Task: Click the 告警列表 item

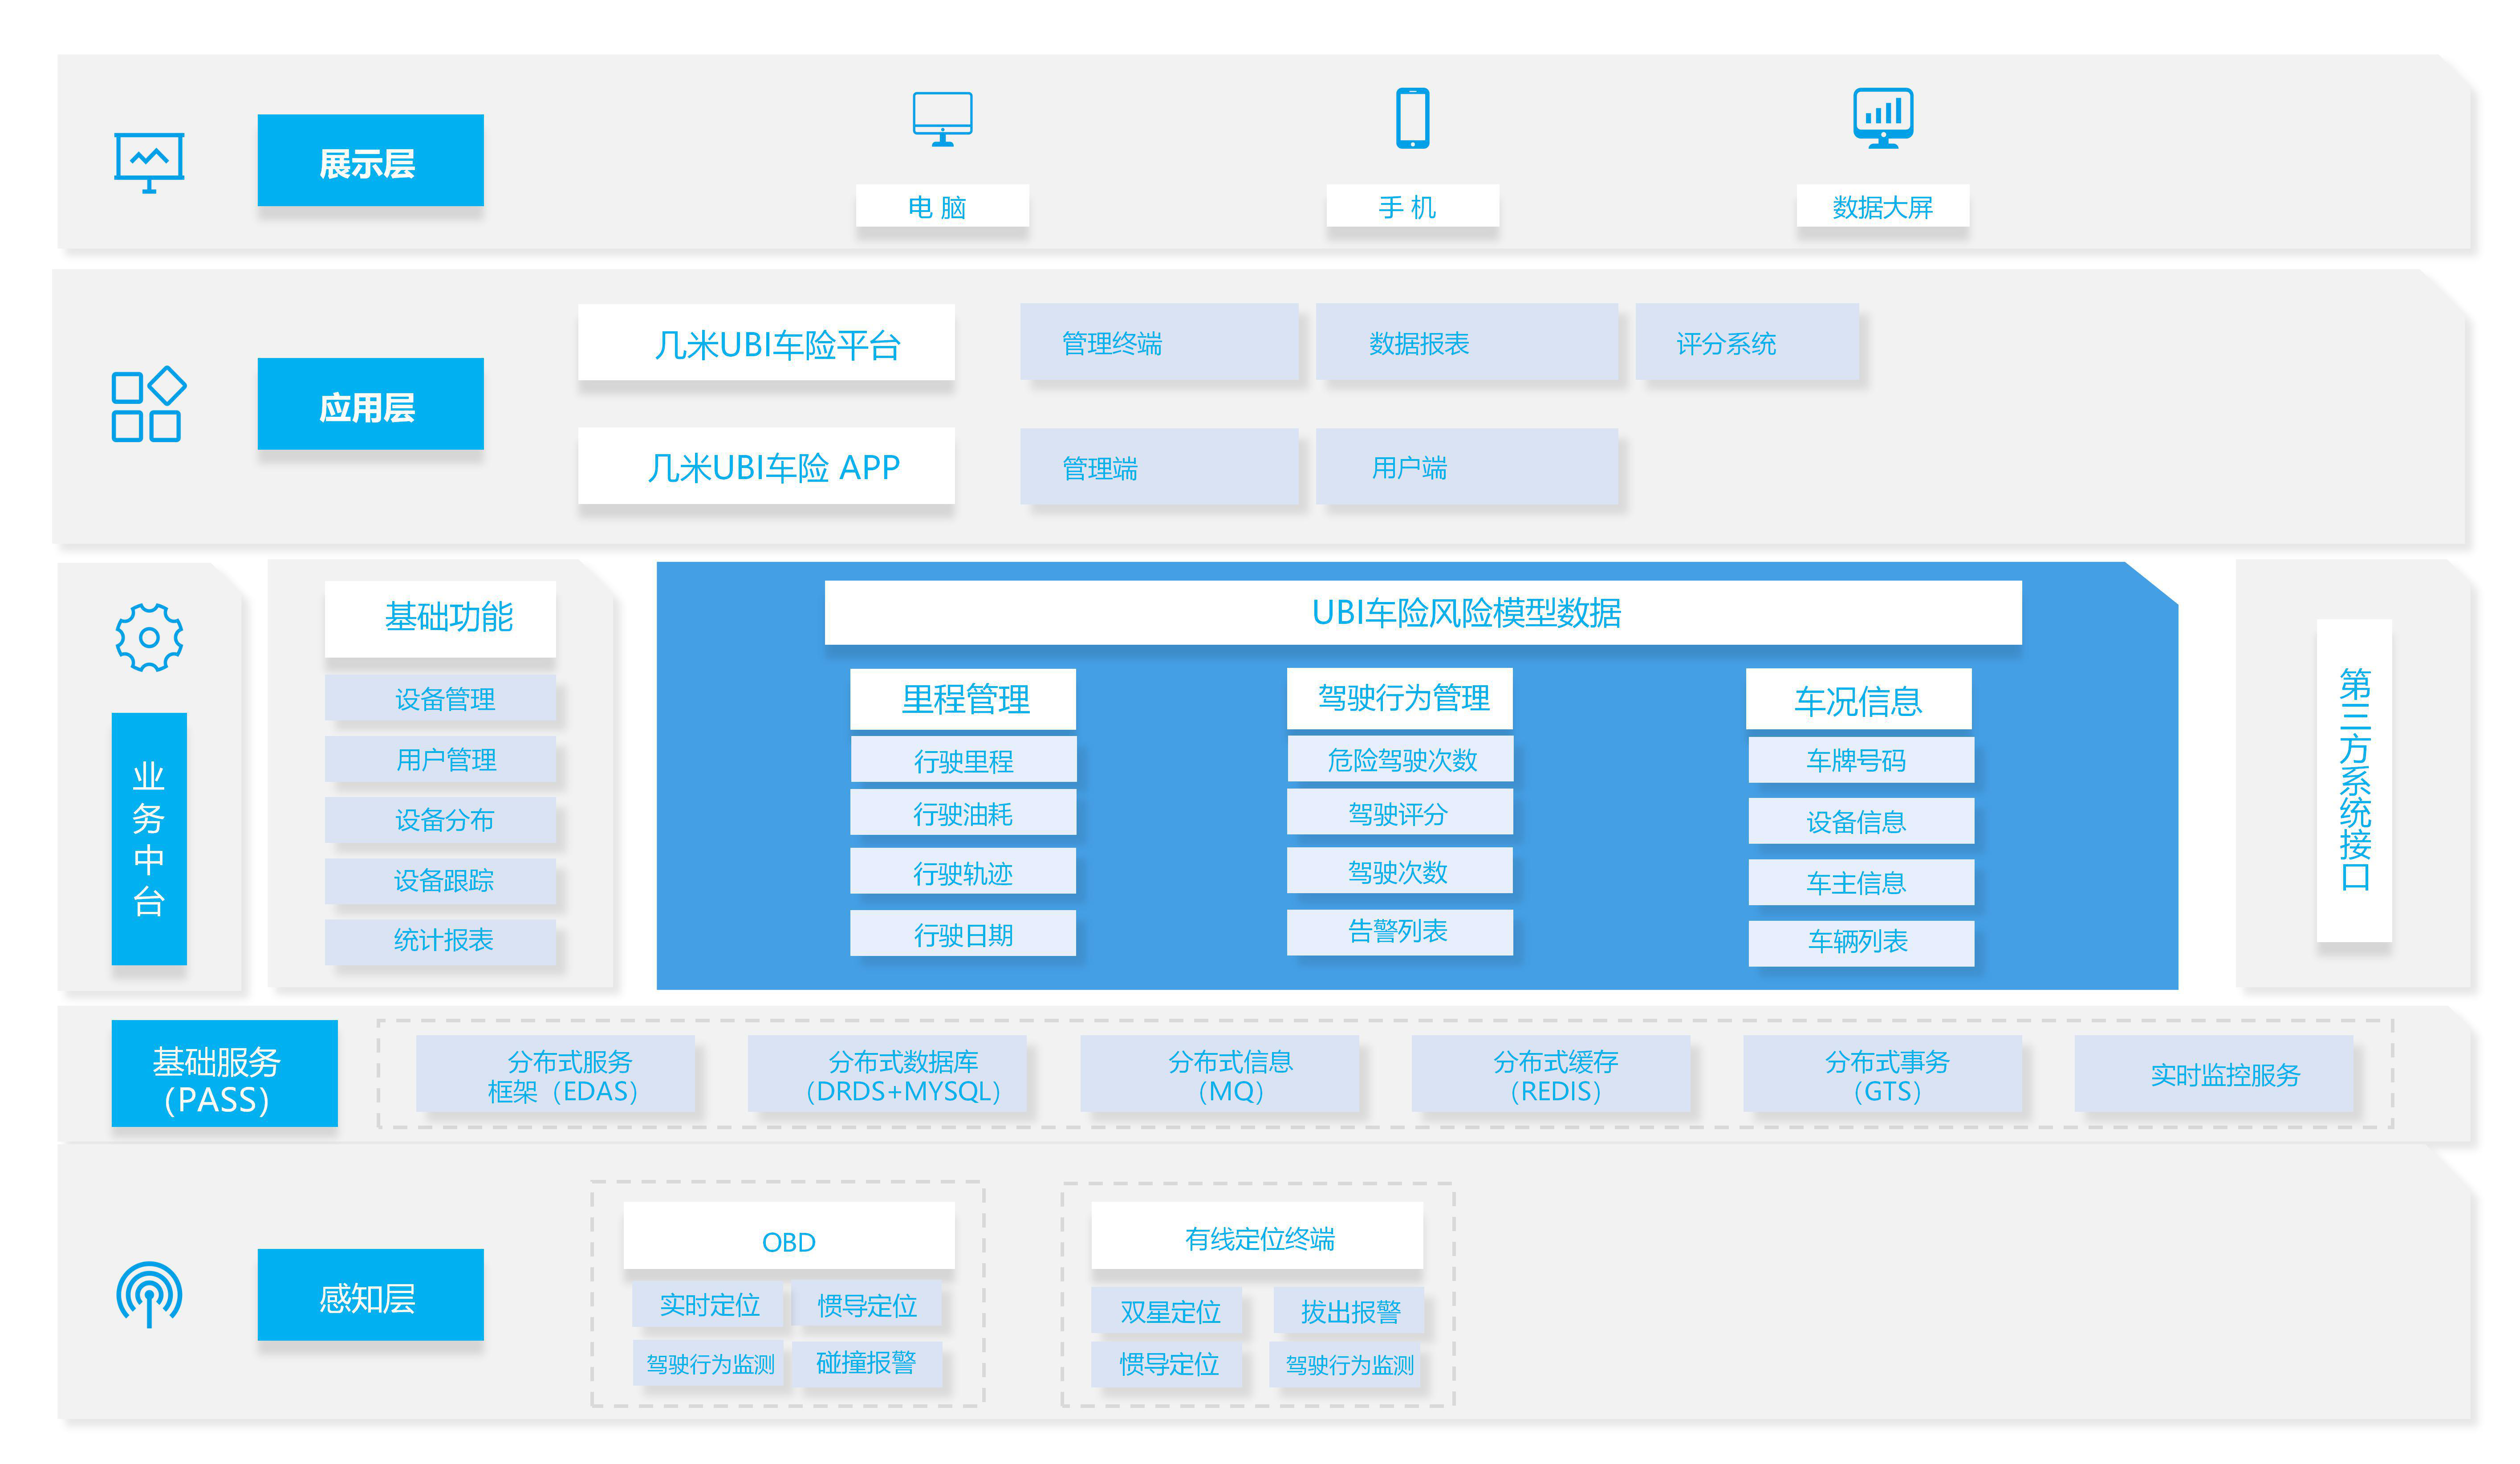Action: pos(1400,933)
